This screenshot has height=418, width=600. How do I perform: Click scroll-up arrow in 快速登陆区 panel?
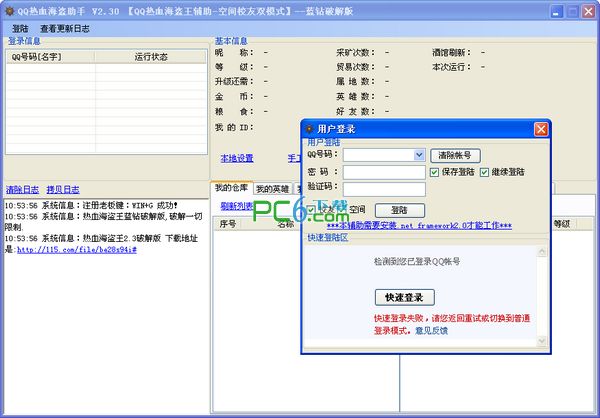[x=541, y=251]
